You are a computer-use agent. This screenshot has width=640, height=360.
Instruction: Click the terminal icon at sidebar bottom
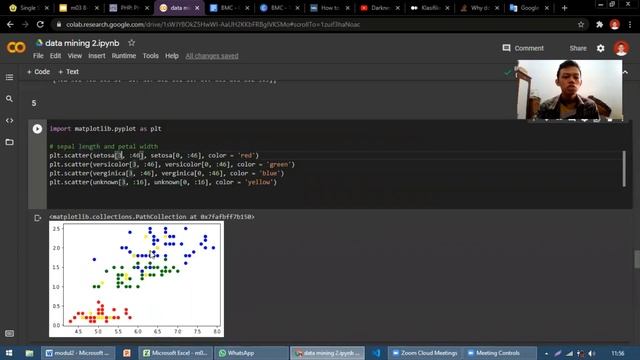tap(9, 333)
